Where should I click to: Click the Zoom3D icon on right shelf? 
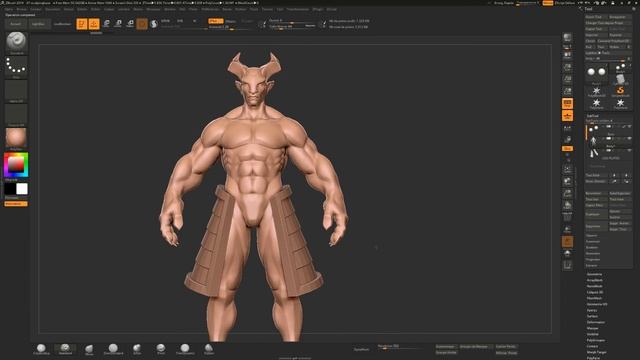point(567,193)
